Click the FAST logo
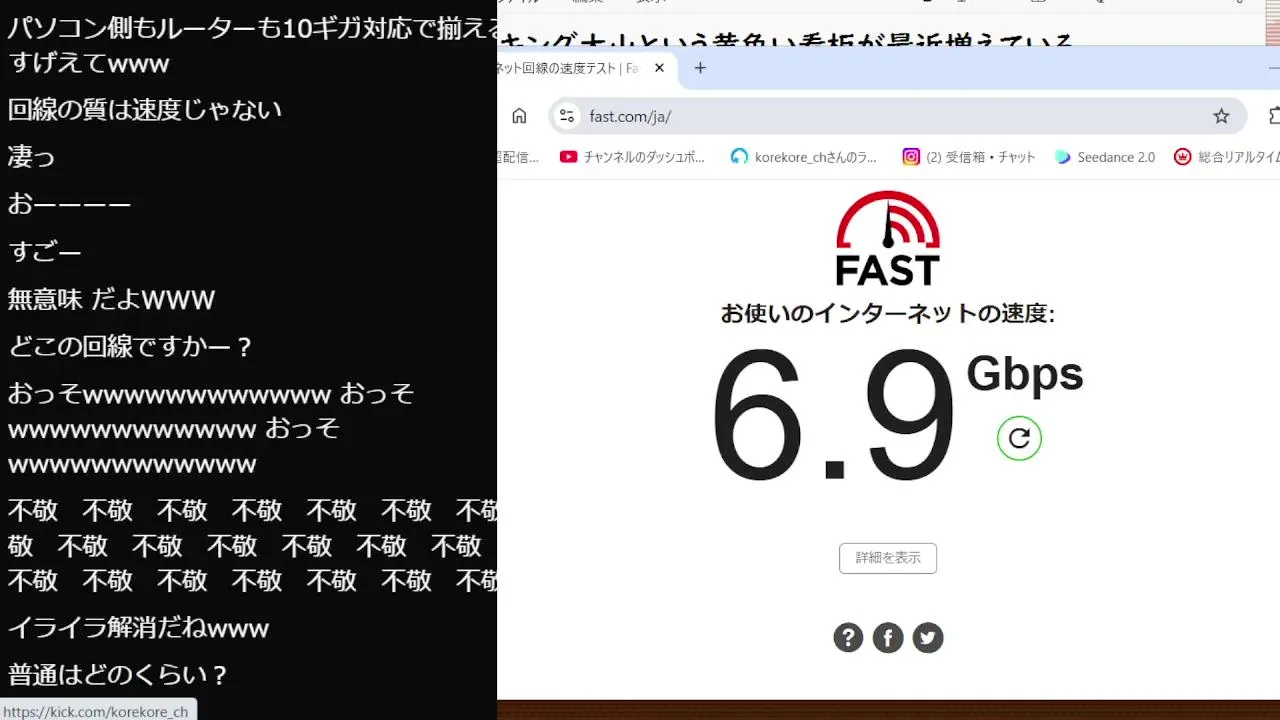 (x=888, y=238)
